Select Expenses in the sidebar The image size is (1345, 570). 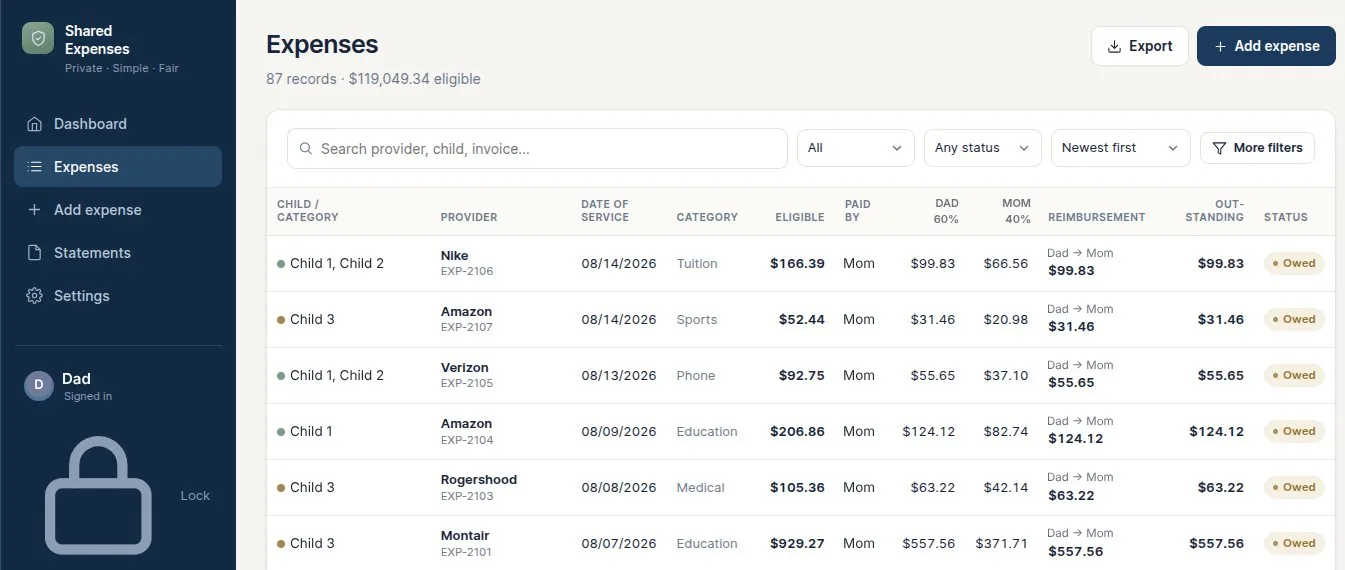[118, 167]
